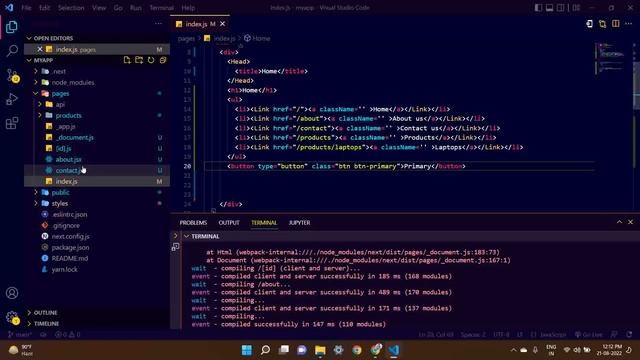640x360 pixels.
Task: Close the index.js editor tab
Action: [x=222, y=24]
